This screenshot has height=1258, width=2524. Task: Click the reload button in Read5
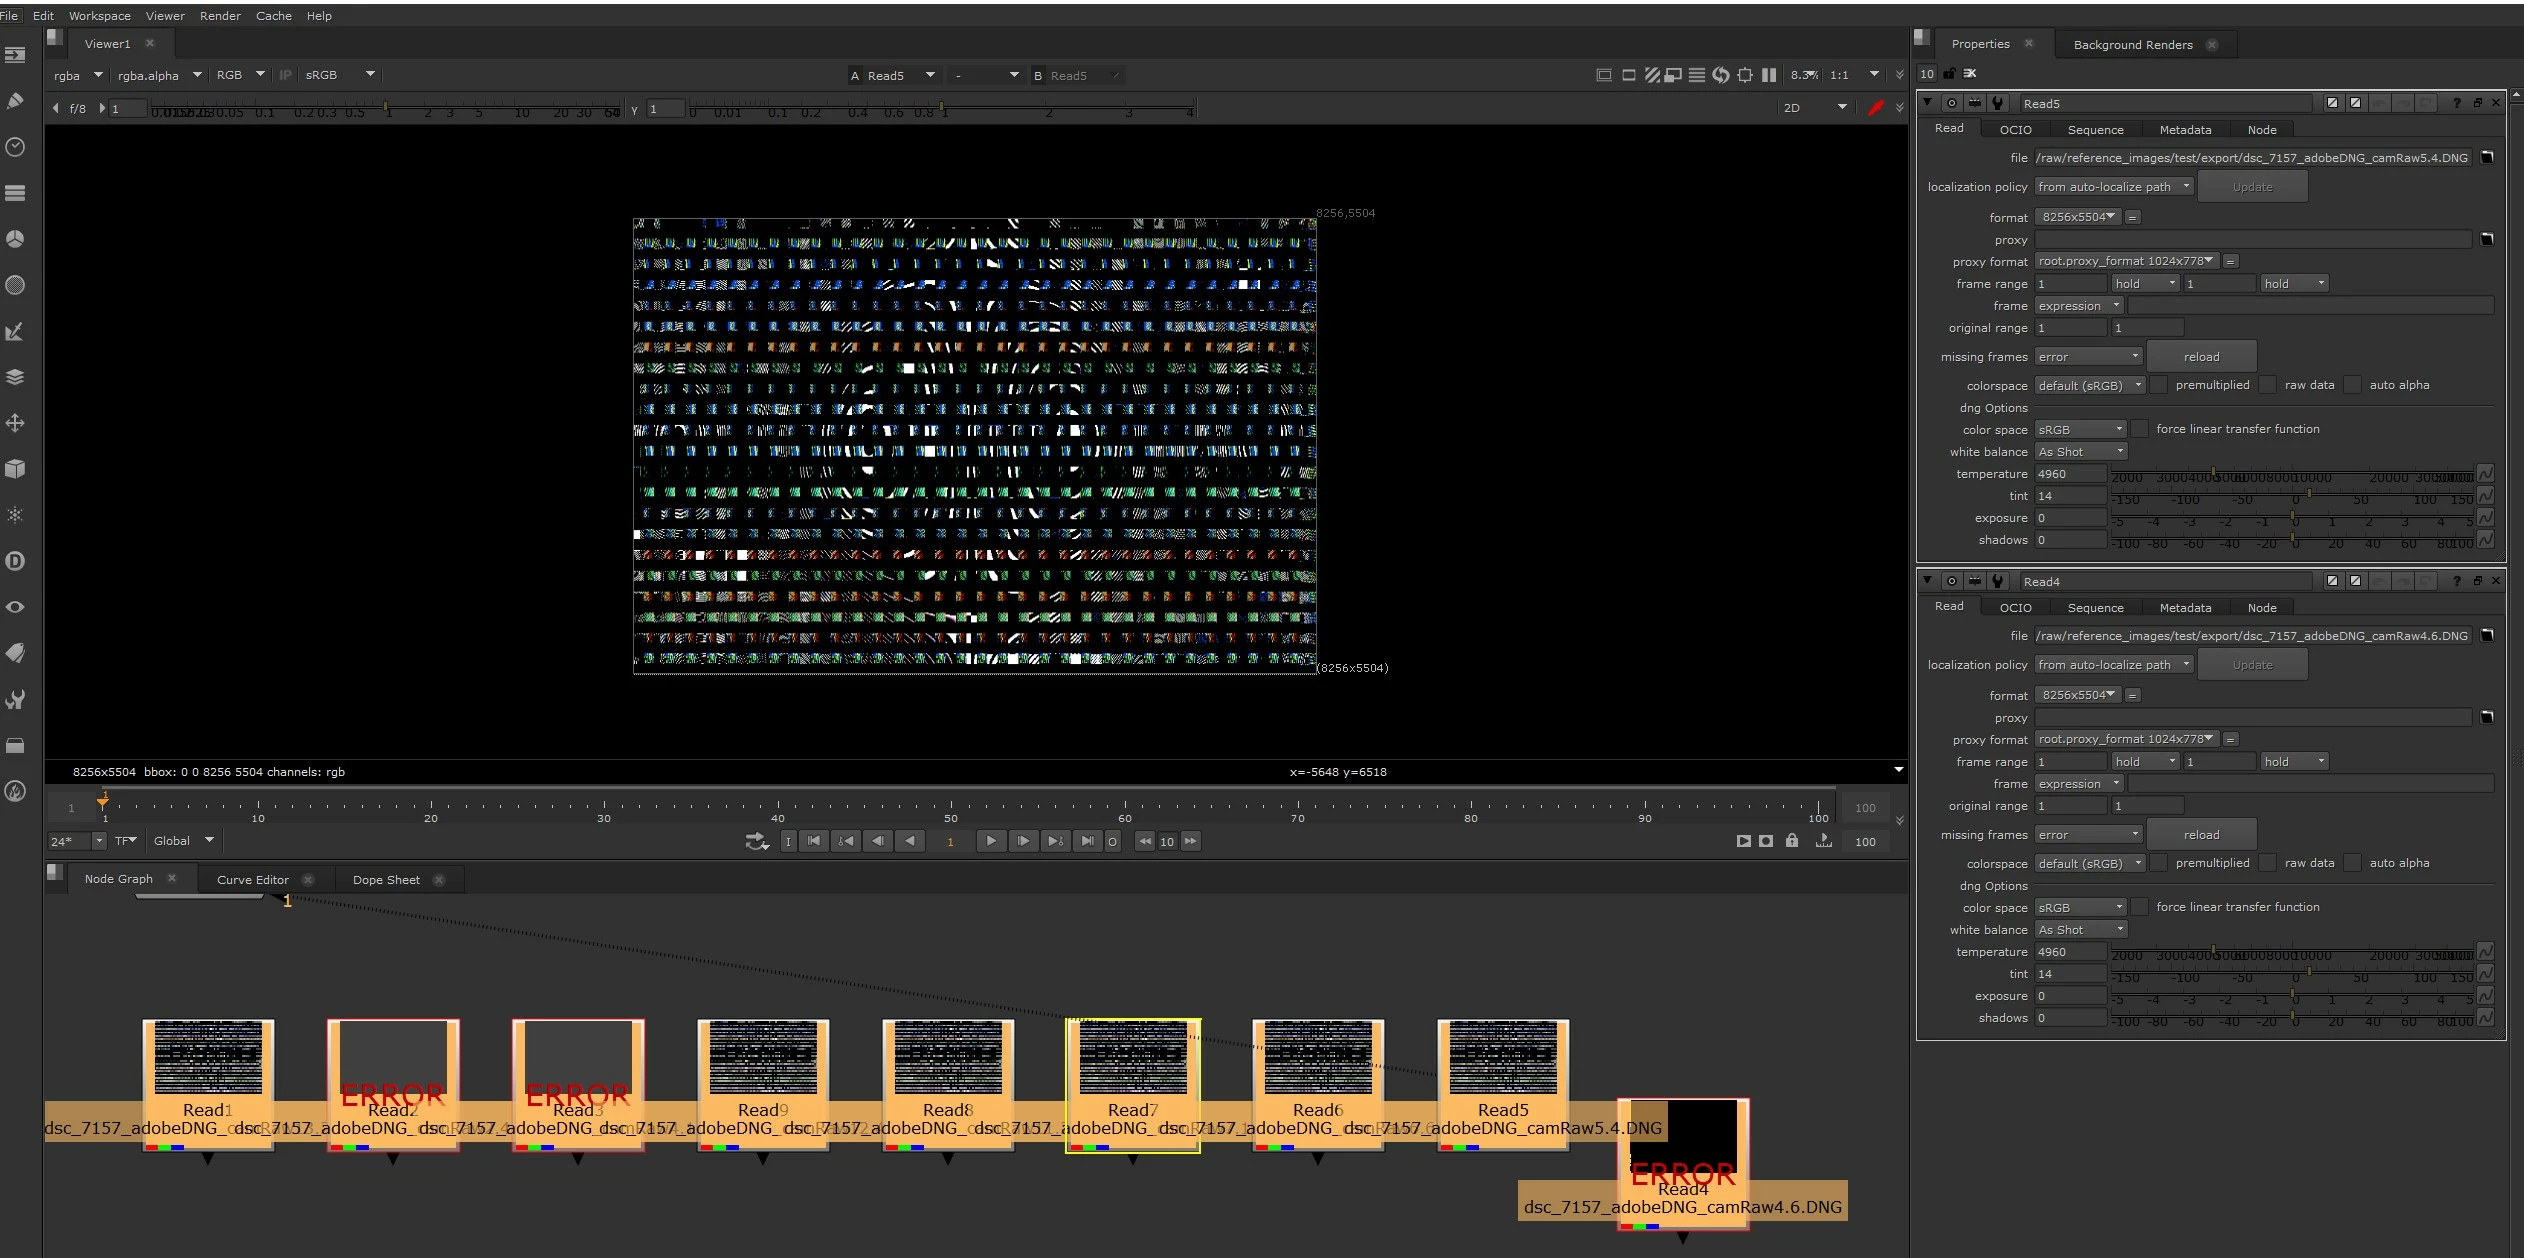tap(2201, 357)
